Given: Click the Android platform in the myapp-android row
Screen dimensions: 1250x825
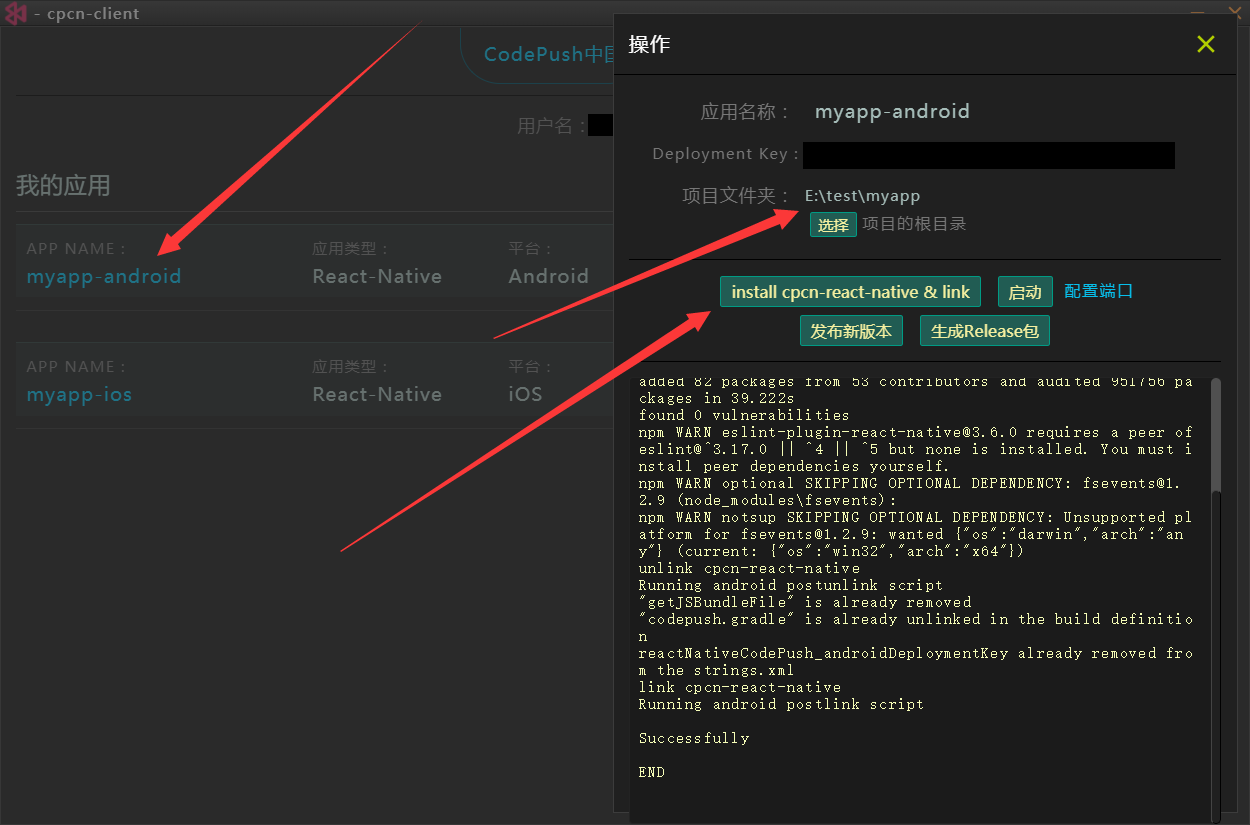Looking at the screenshot, I should click(548, 277).
